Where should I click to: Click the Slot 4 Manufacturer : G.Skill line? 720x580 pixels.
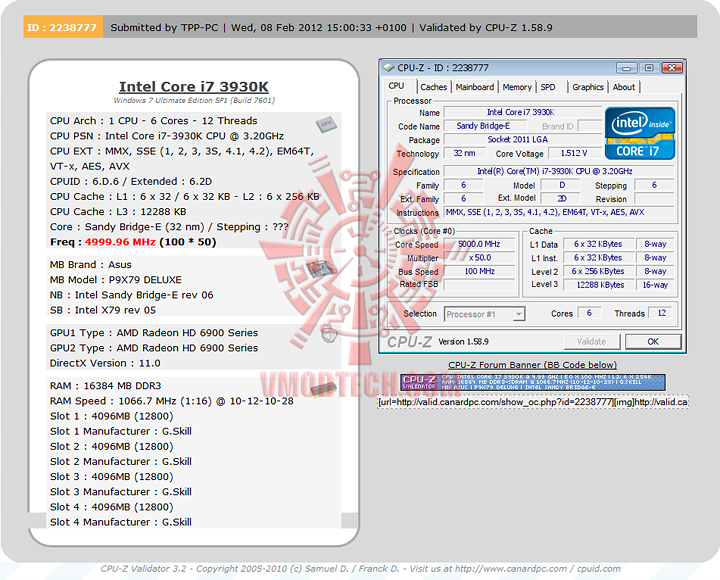point(121,522)
